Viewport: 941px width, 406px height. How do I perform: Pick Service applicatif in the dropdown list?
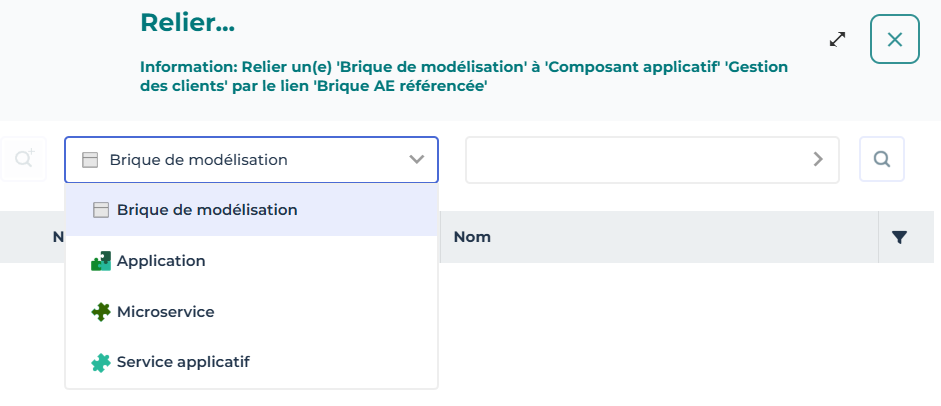(x=183, y=362)
